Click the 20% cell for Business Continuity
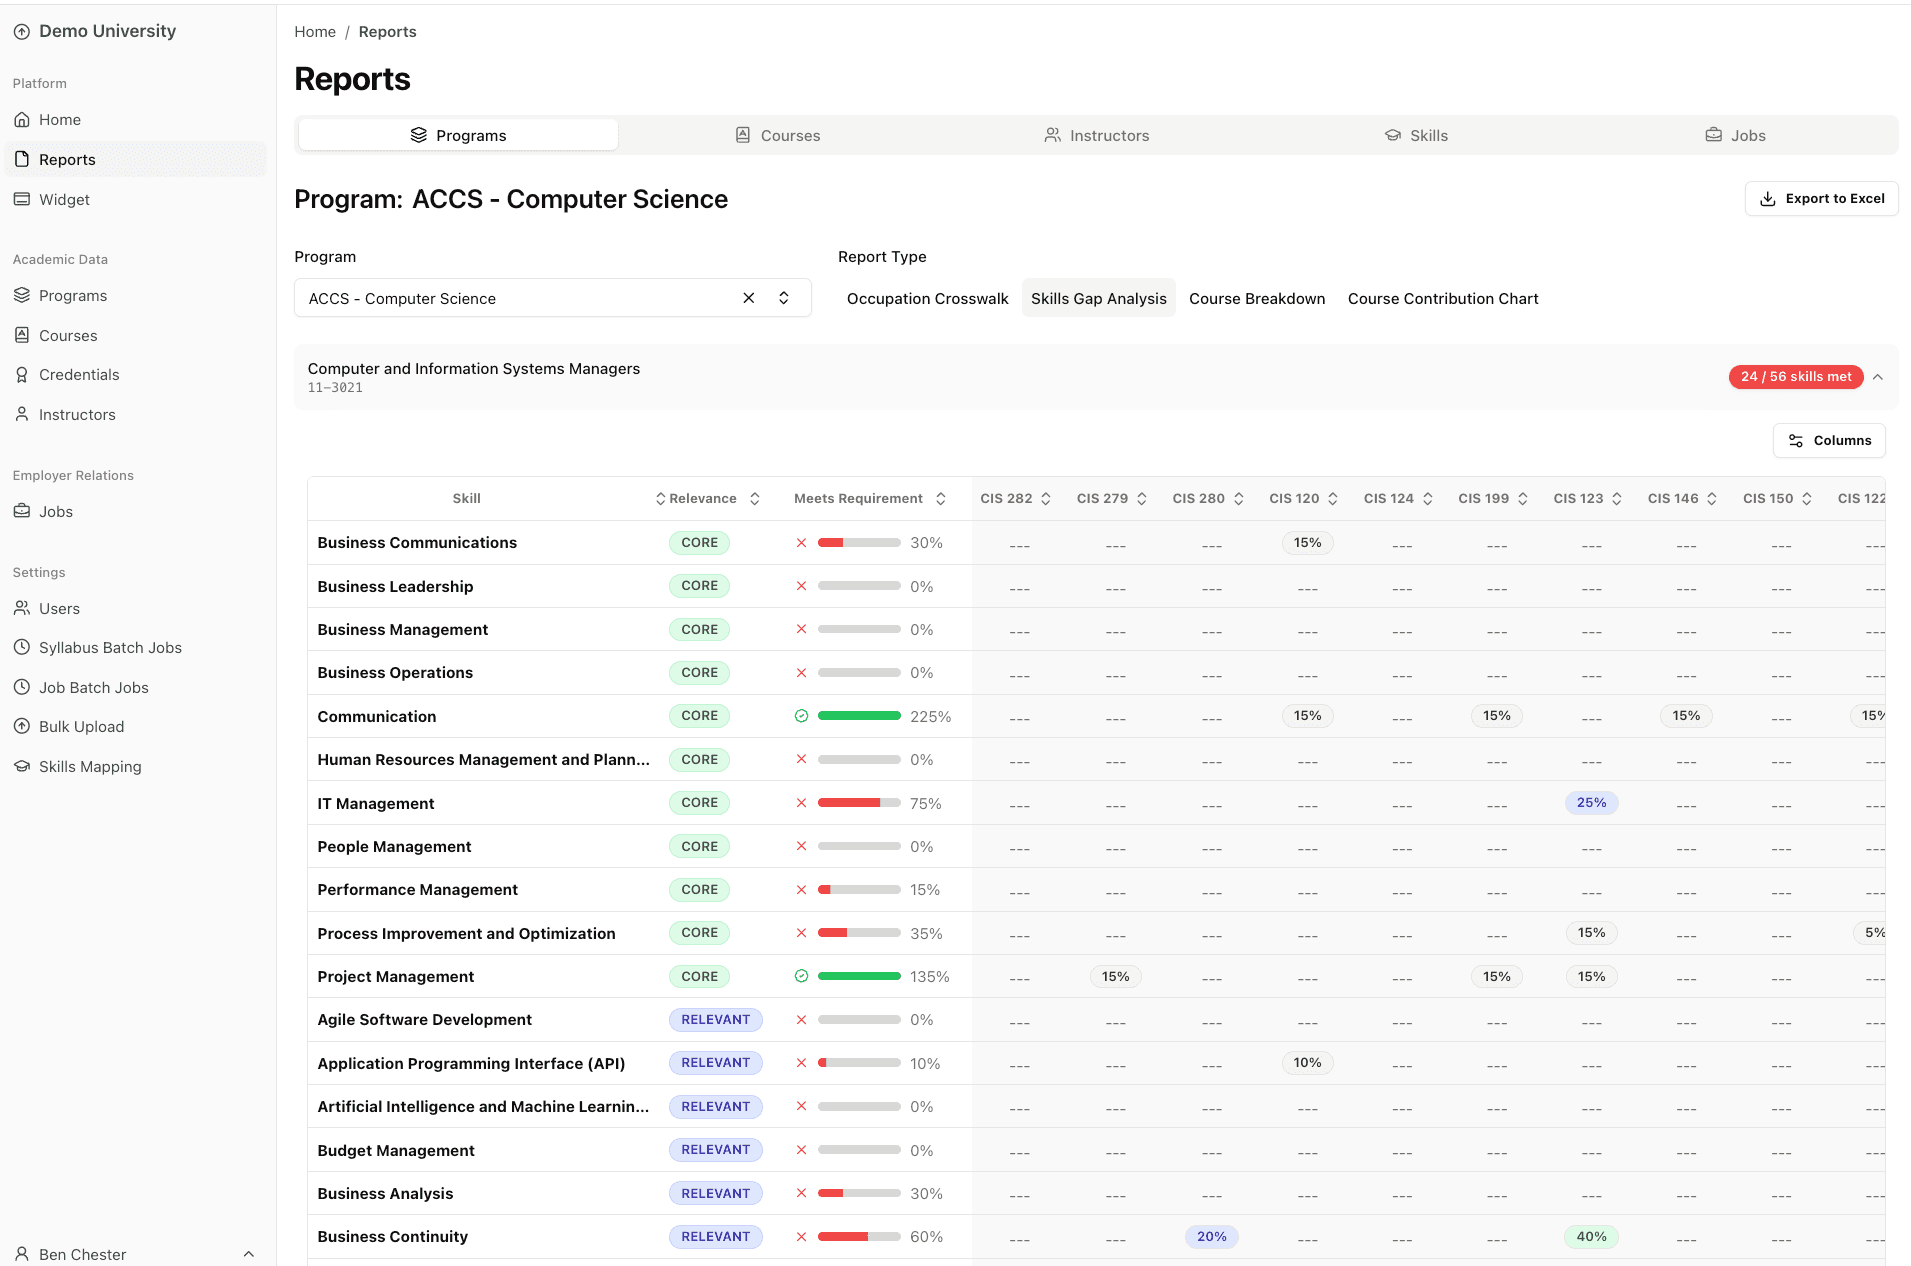1911x1266 pixels. click(1211, 1237)
